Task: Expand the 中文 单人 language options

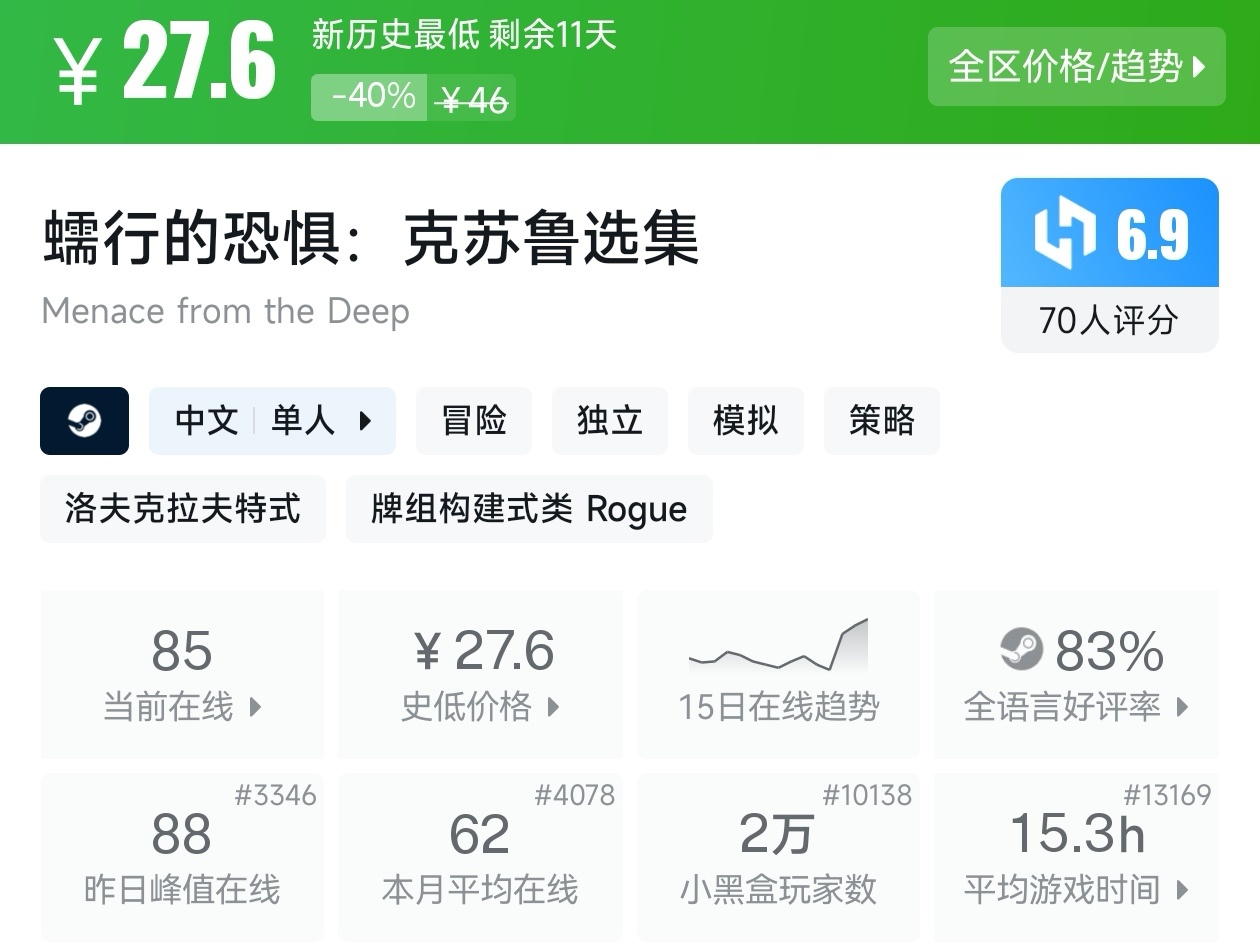Action: pyautogui.click(x=272, y=421)
